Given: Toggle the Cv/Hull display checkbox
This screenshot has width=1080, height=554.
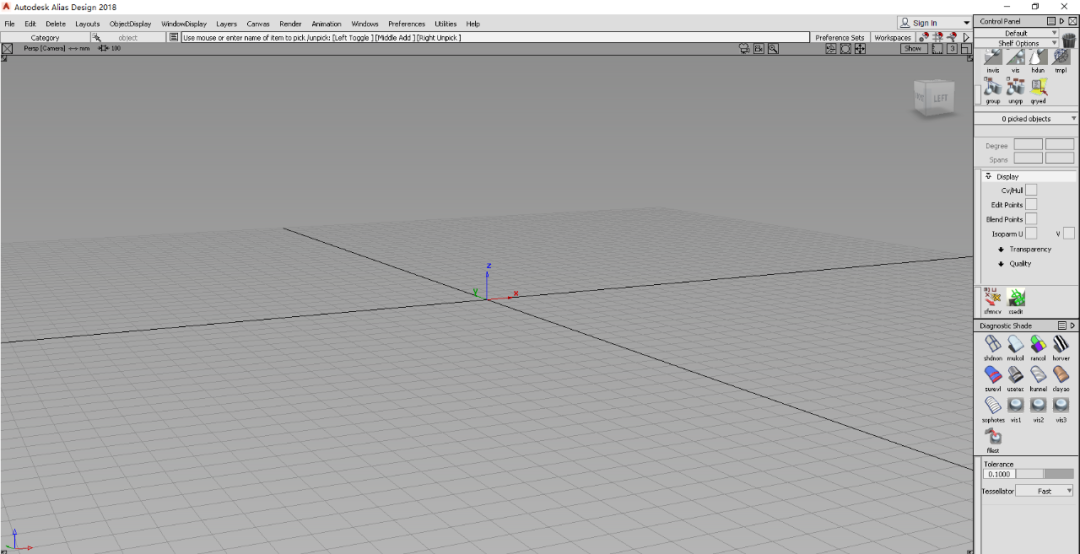Looking at the screenshot, I should [x=1031, y=190].
